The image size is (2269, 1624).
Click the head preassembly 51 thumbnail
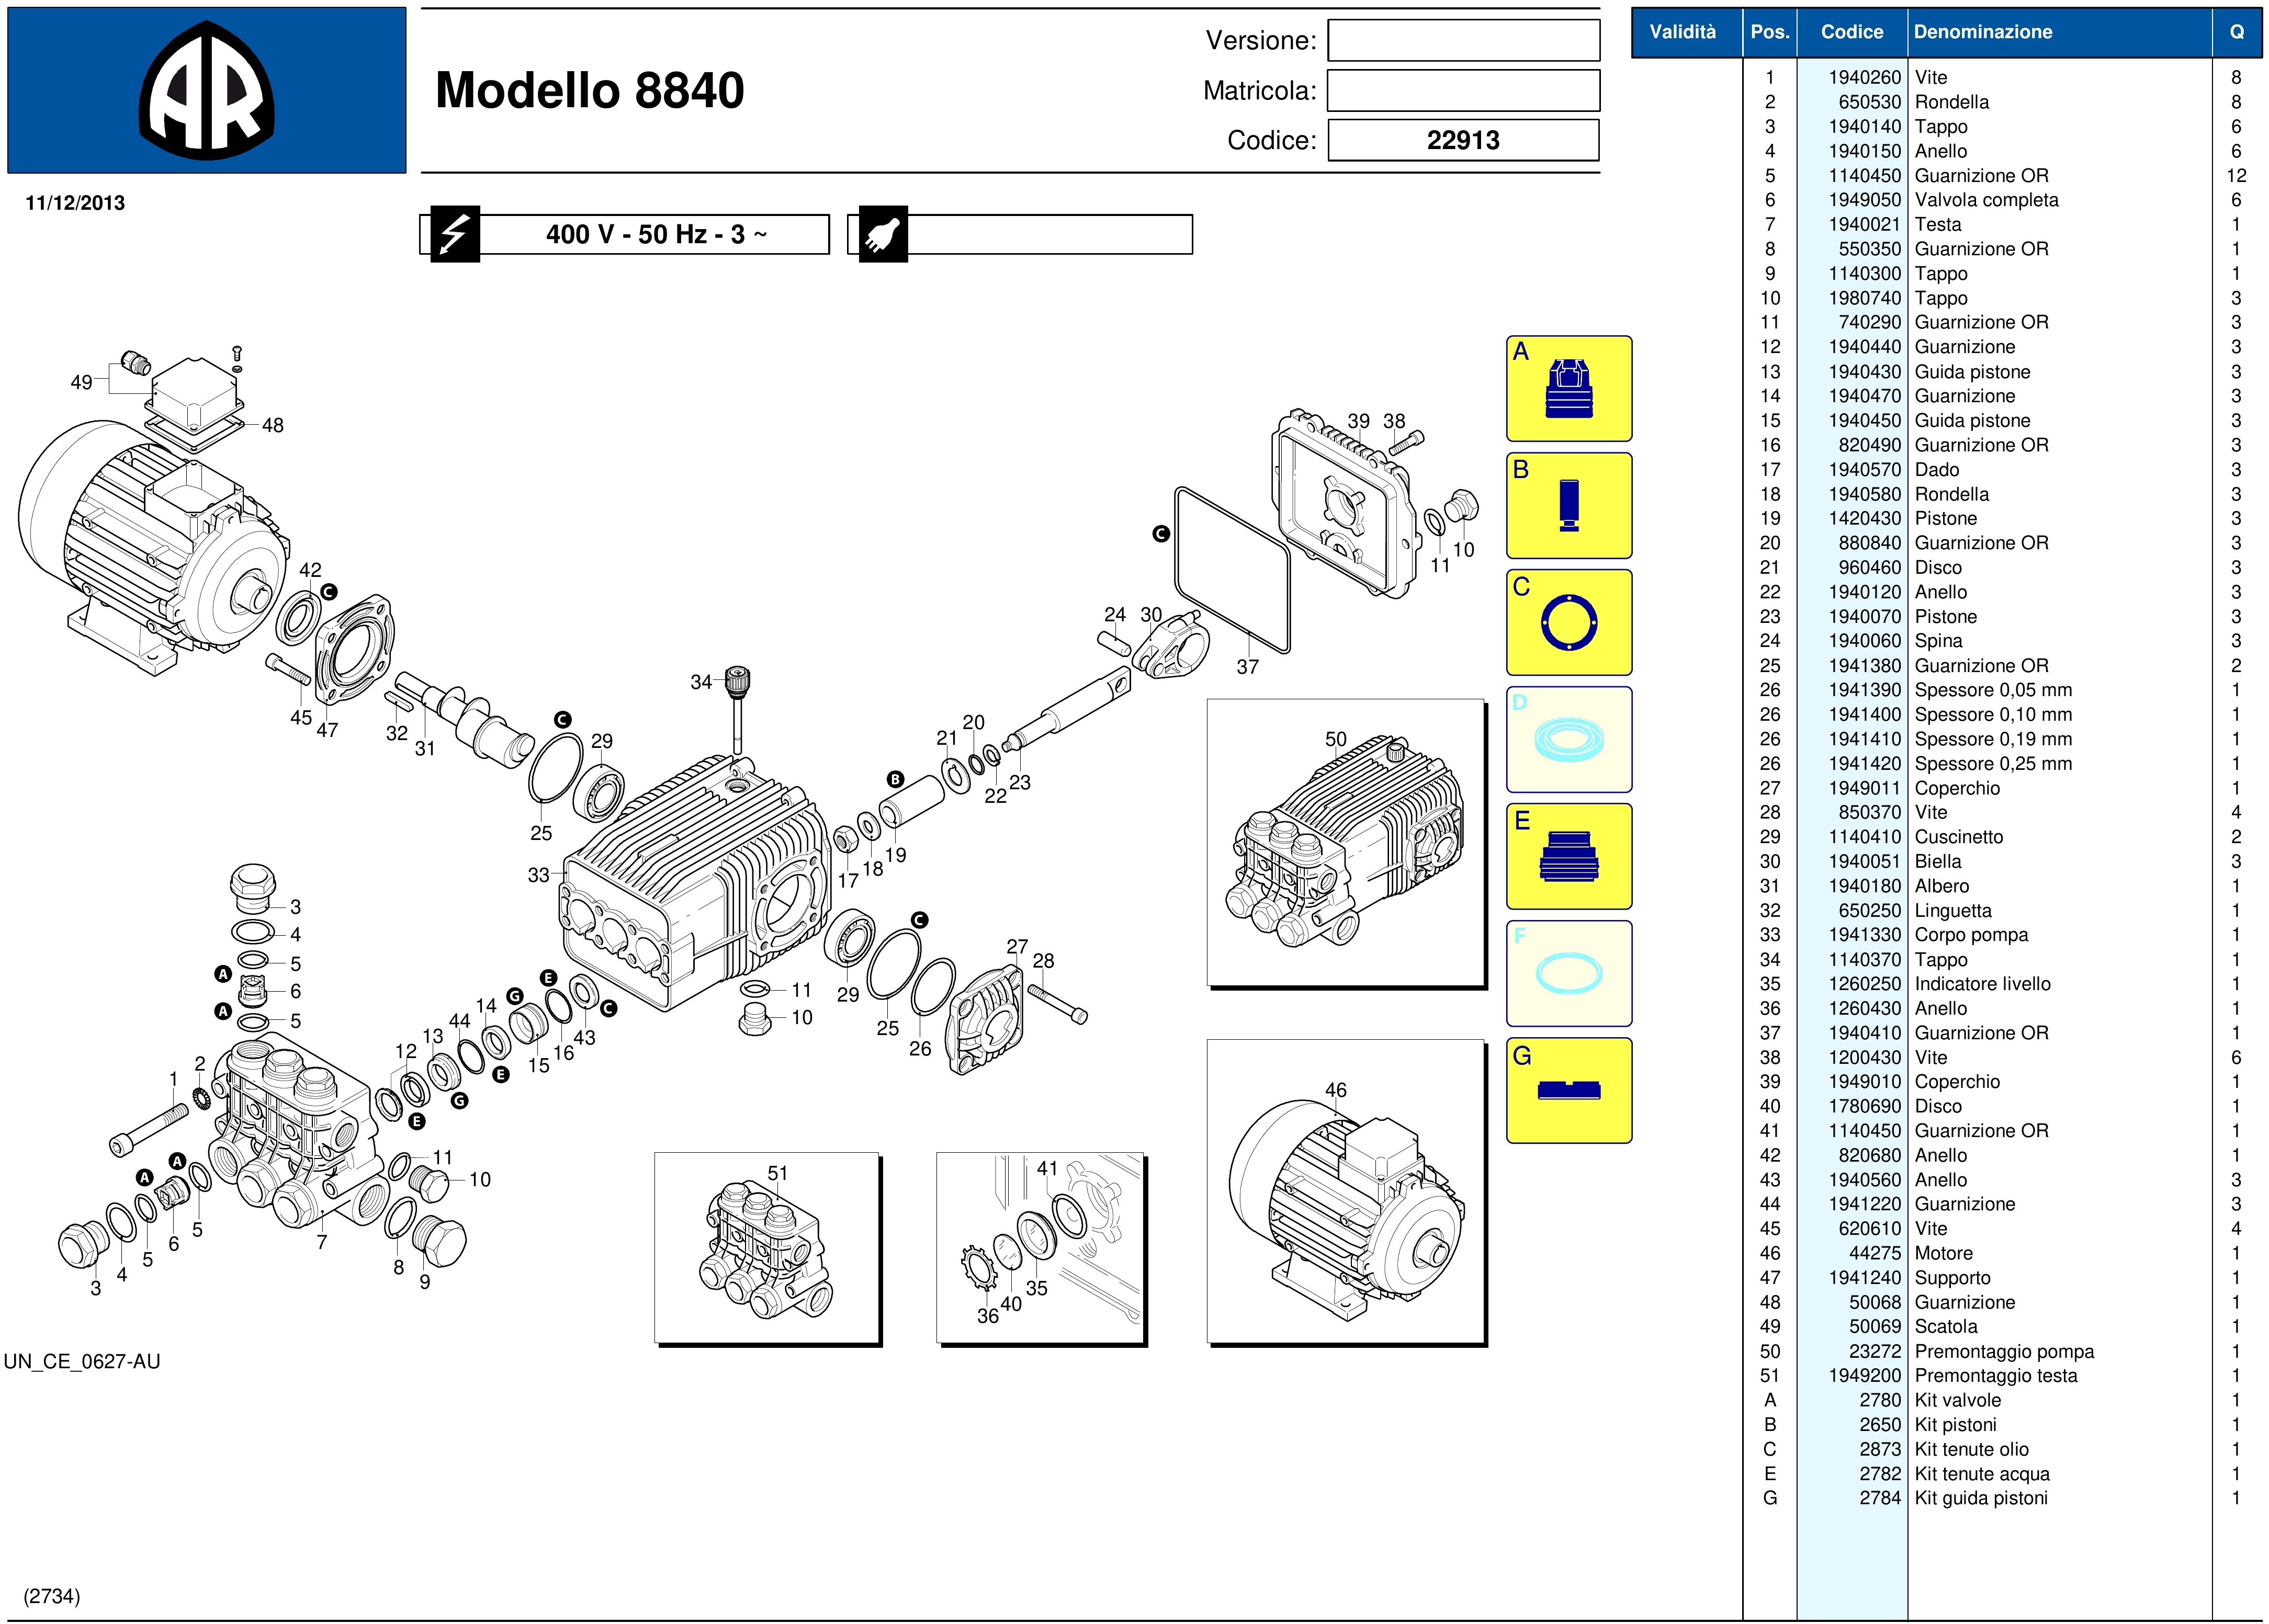pyautogui.click(x=766, y=1247)
